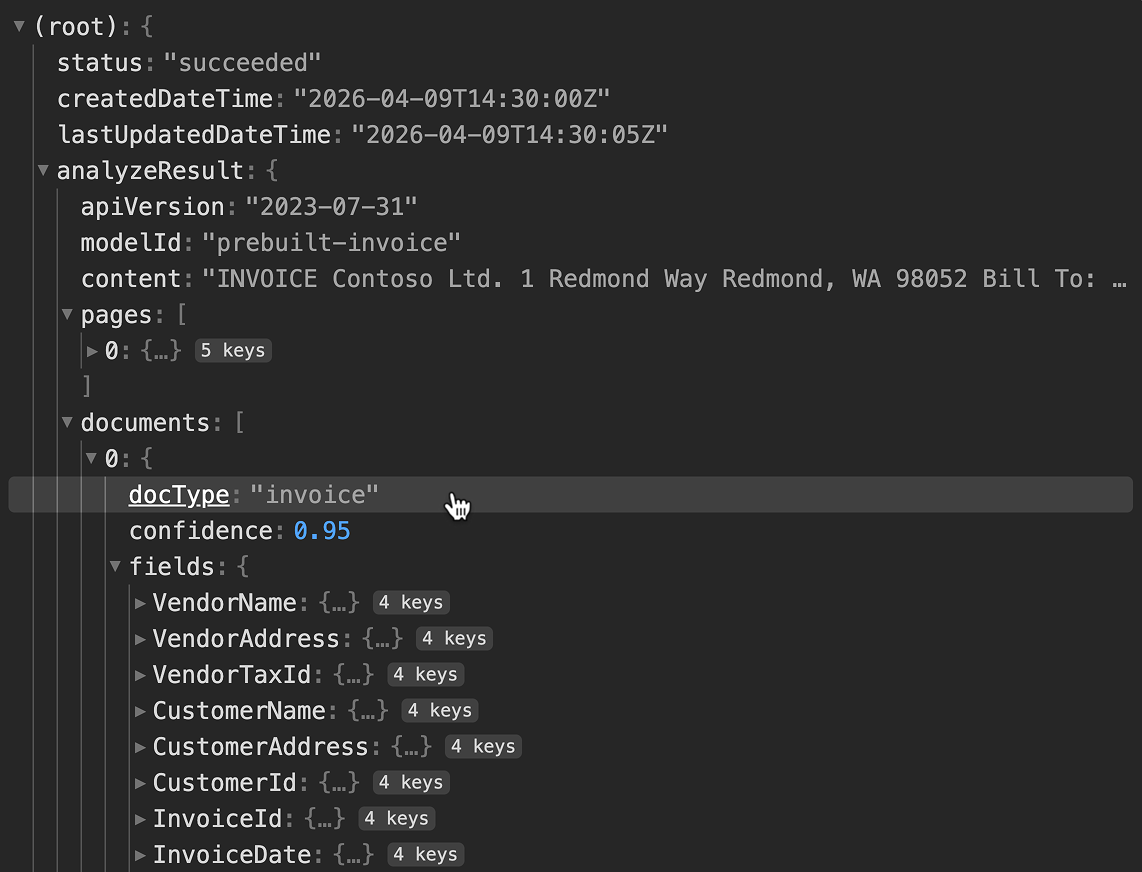Click the modelId "prebuilt-invoice" value
The width and height of the screenshot is (1142, 872).
[x=331, y=243]
